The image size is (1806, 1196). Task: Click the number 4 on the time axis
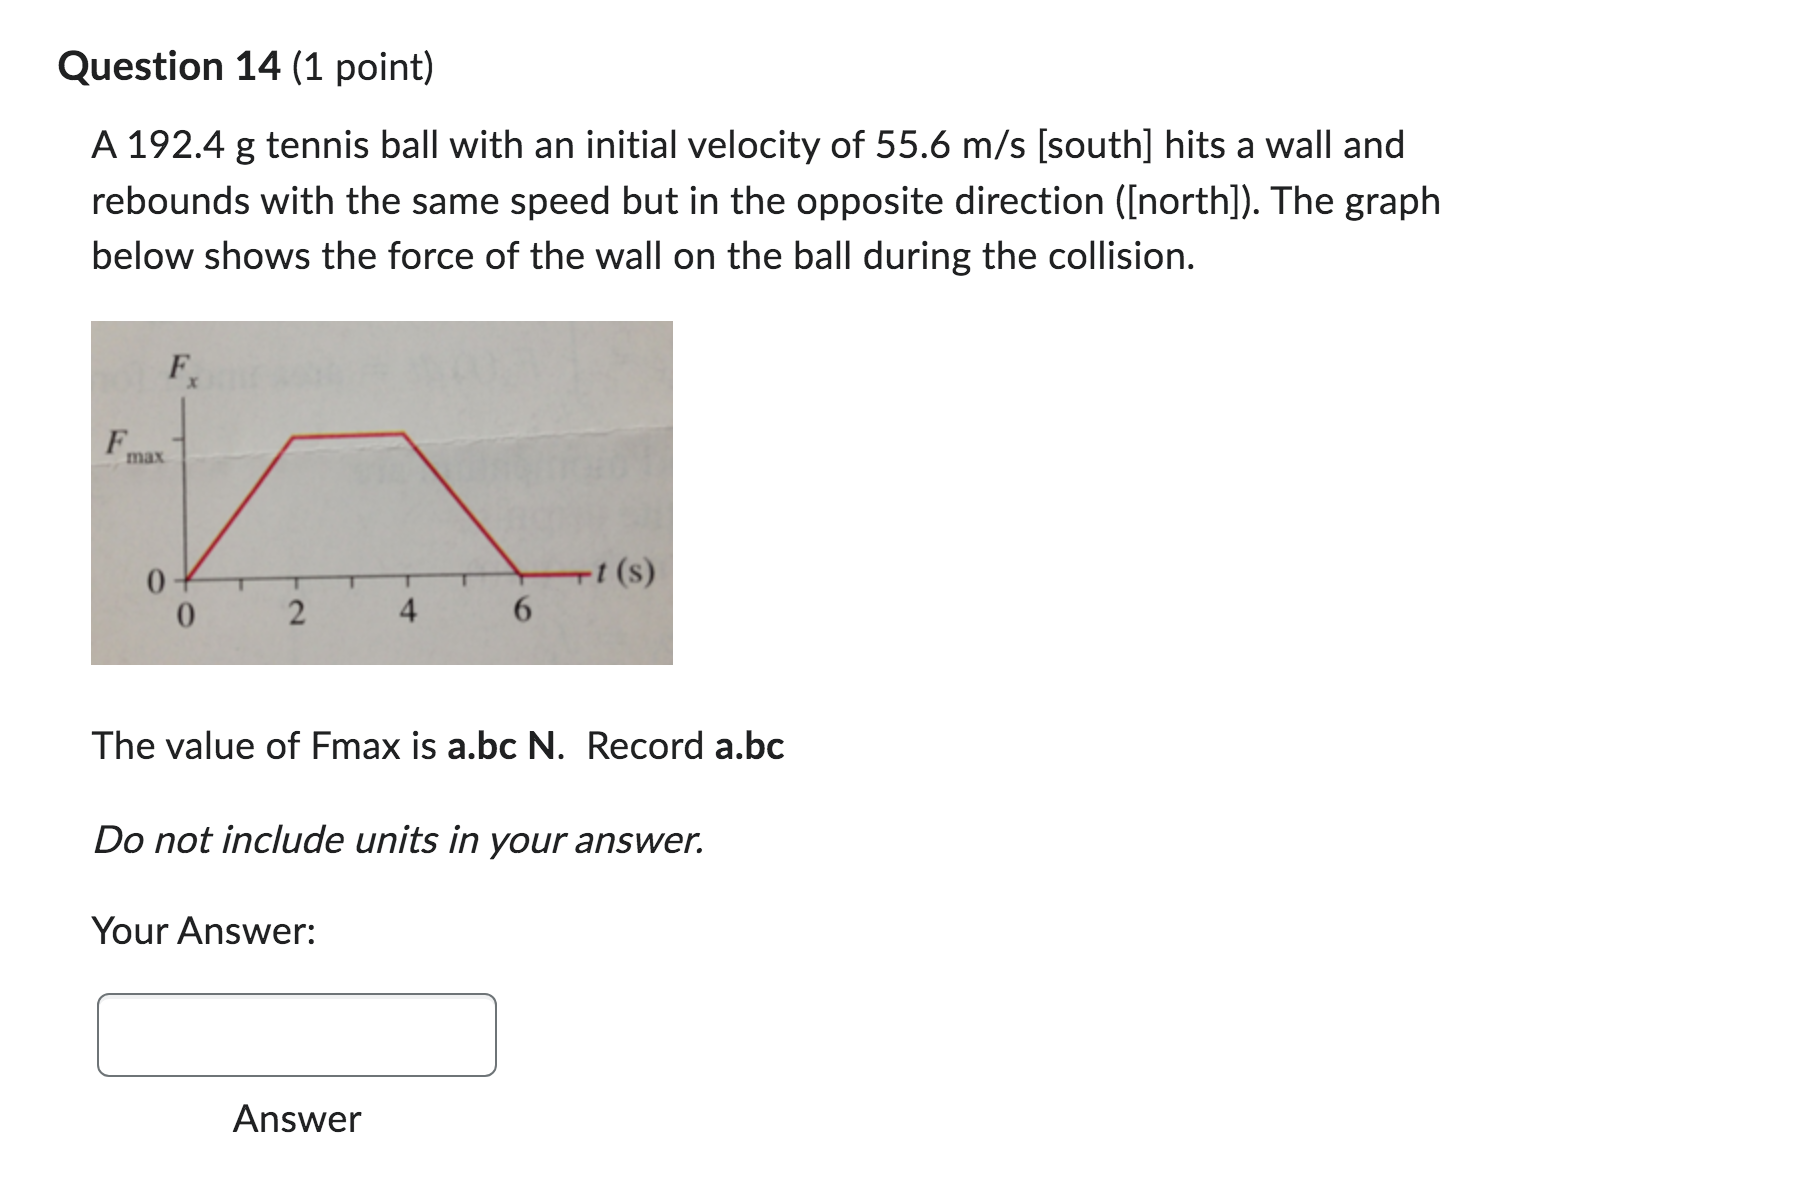(x=409, y=611)
